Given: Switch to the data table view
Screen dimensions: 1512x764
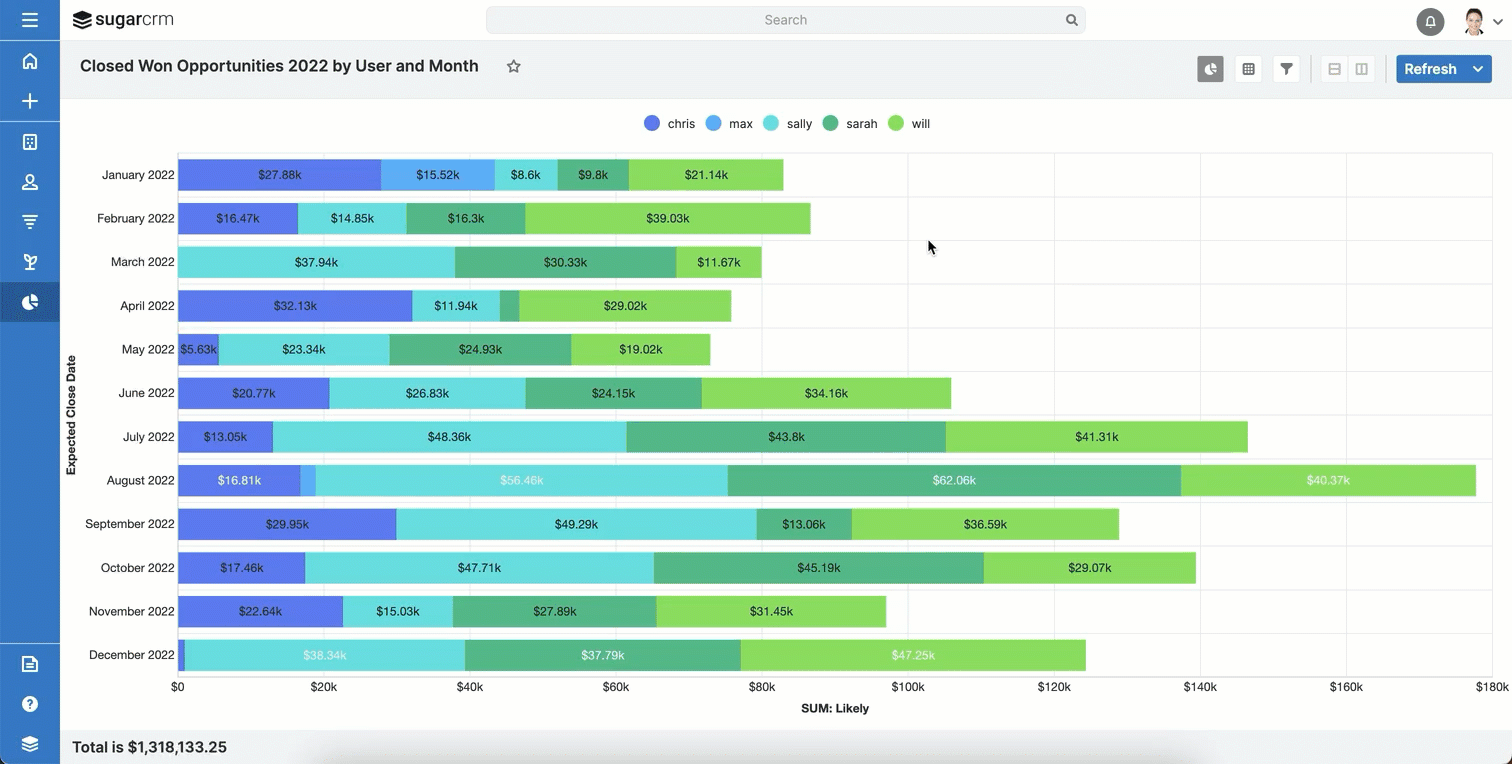Looking at the screenshot, I should pyautogui.click(x=1248, y=69).
